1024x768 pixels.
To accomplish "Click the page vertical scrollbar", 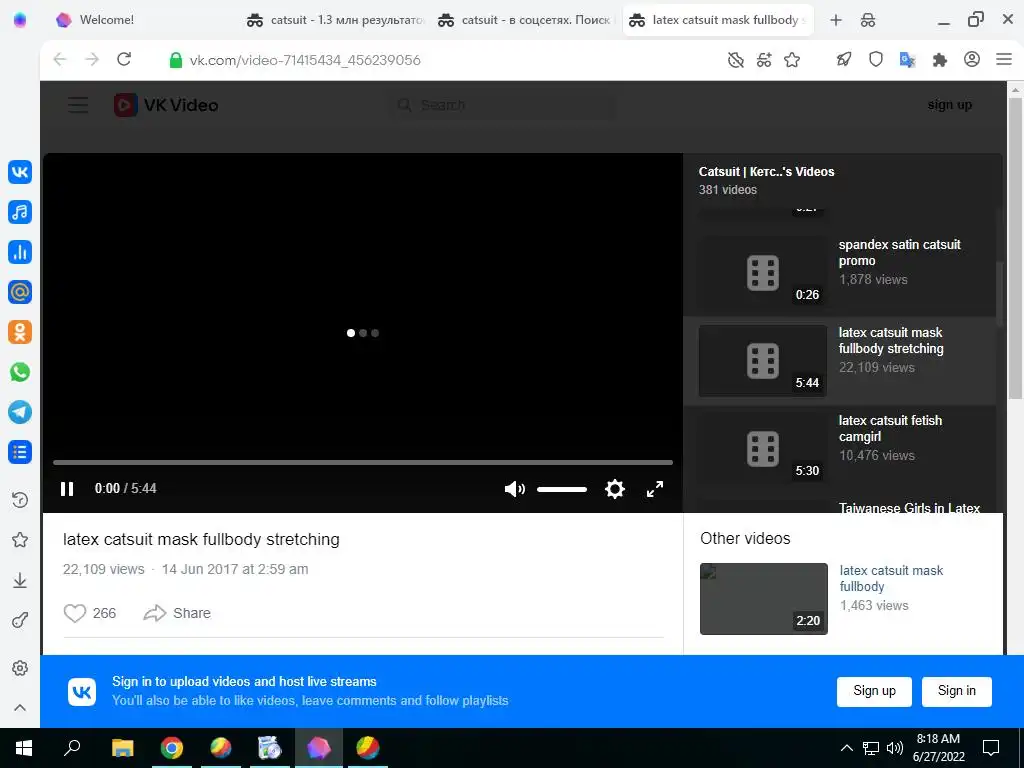I will pos(1015,248).
